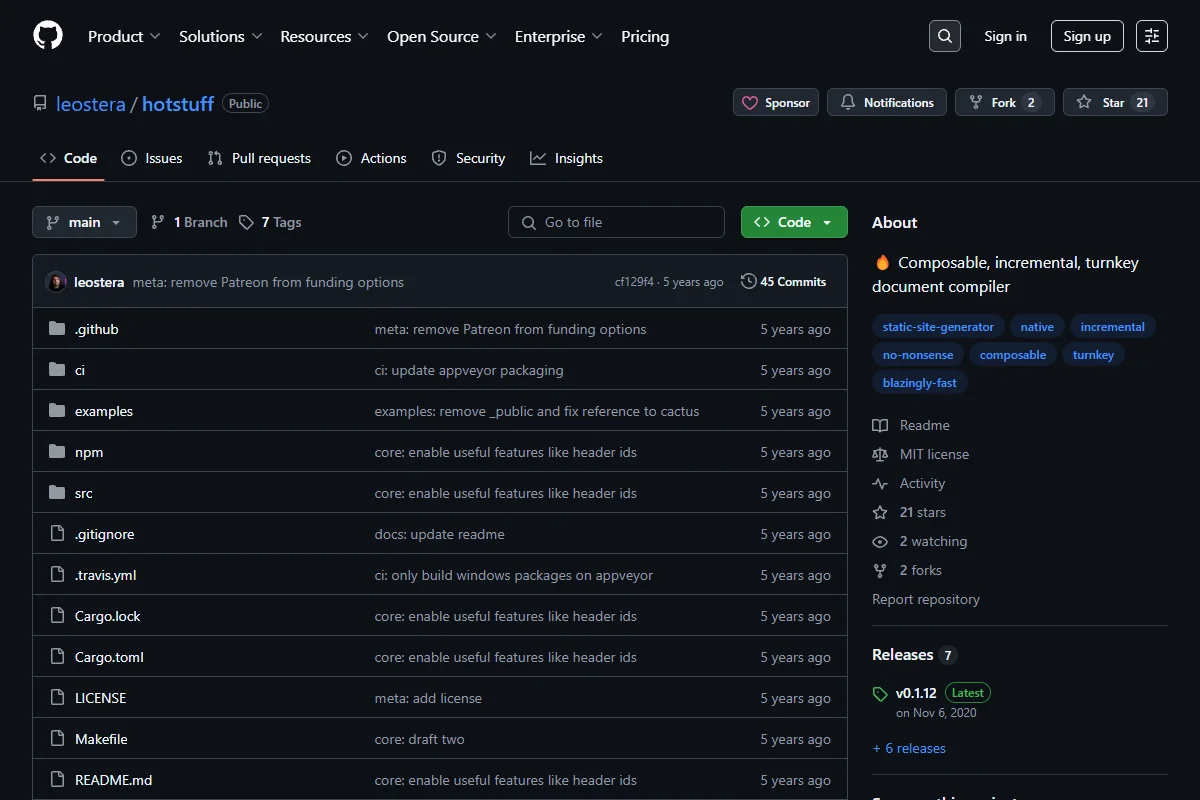This screenshot has width=1200, height=800.
Task: Open the leostera avatar in commit row
Action: coord(56,282)
